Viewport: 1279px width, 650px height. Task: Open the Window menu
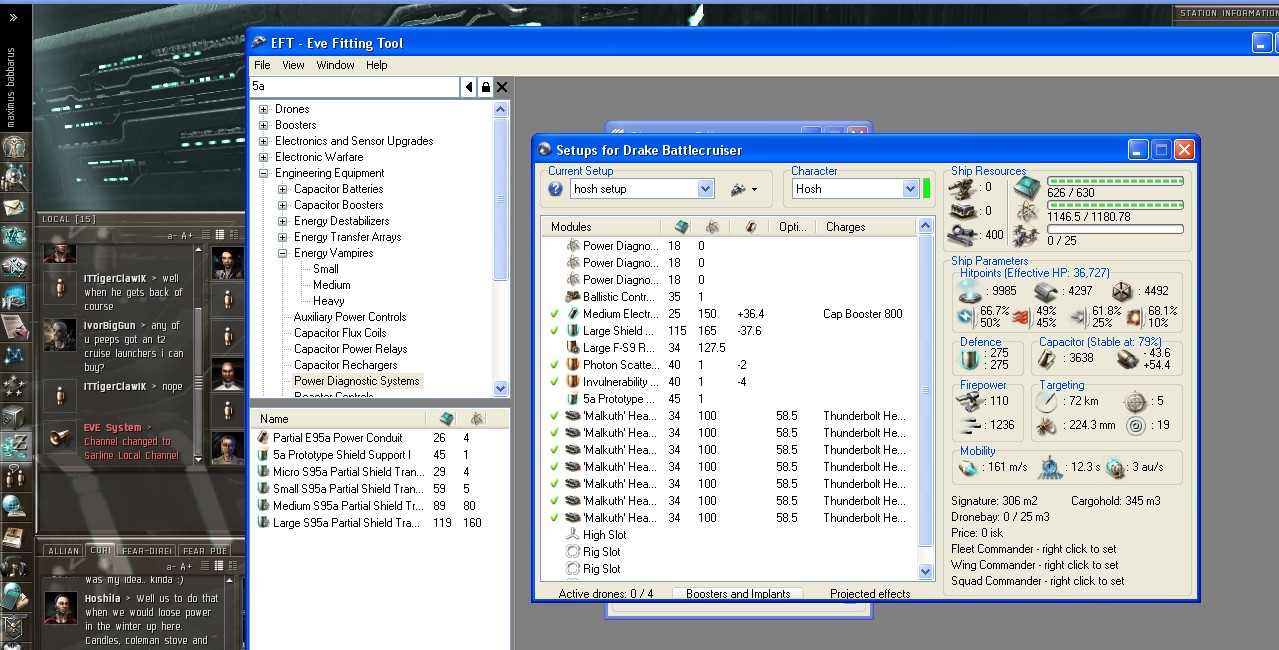335,65
